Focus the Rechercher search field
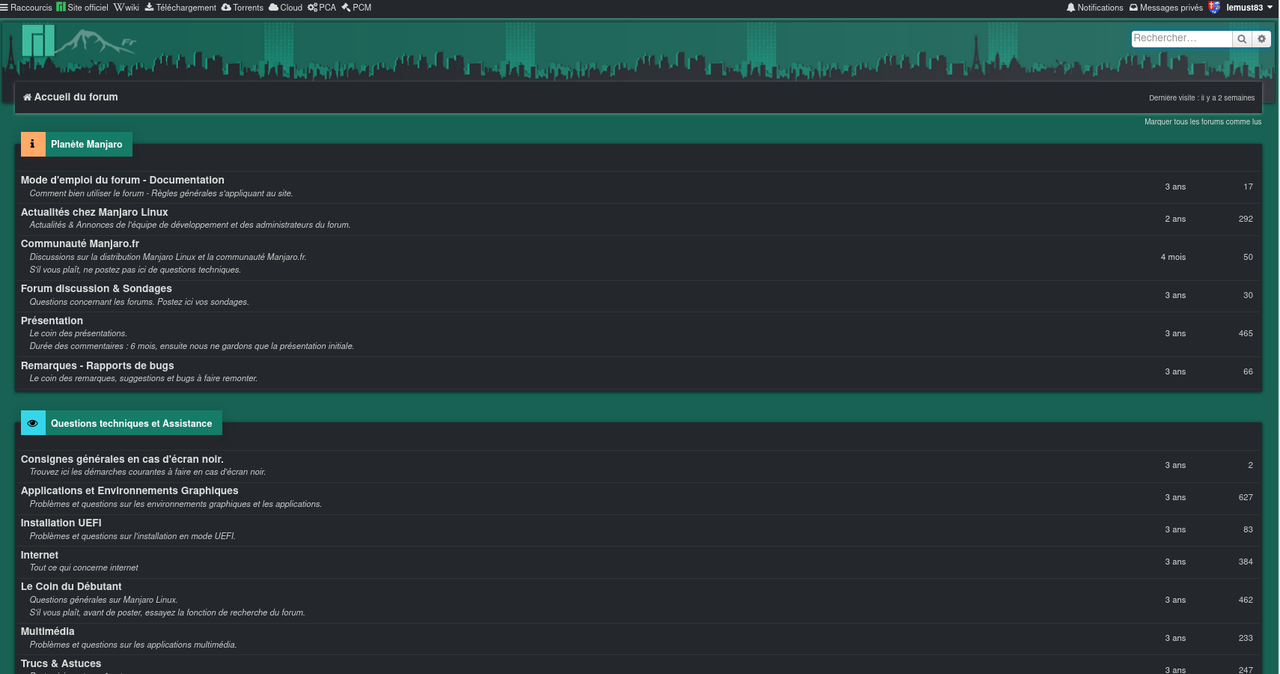 point(1181,39)
